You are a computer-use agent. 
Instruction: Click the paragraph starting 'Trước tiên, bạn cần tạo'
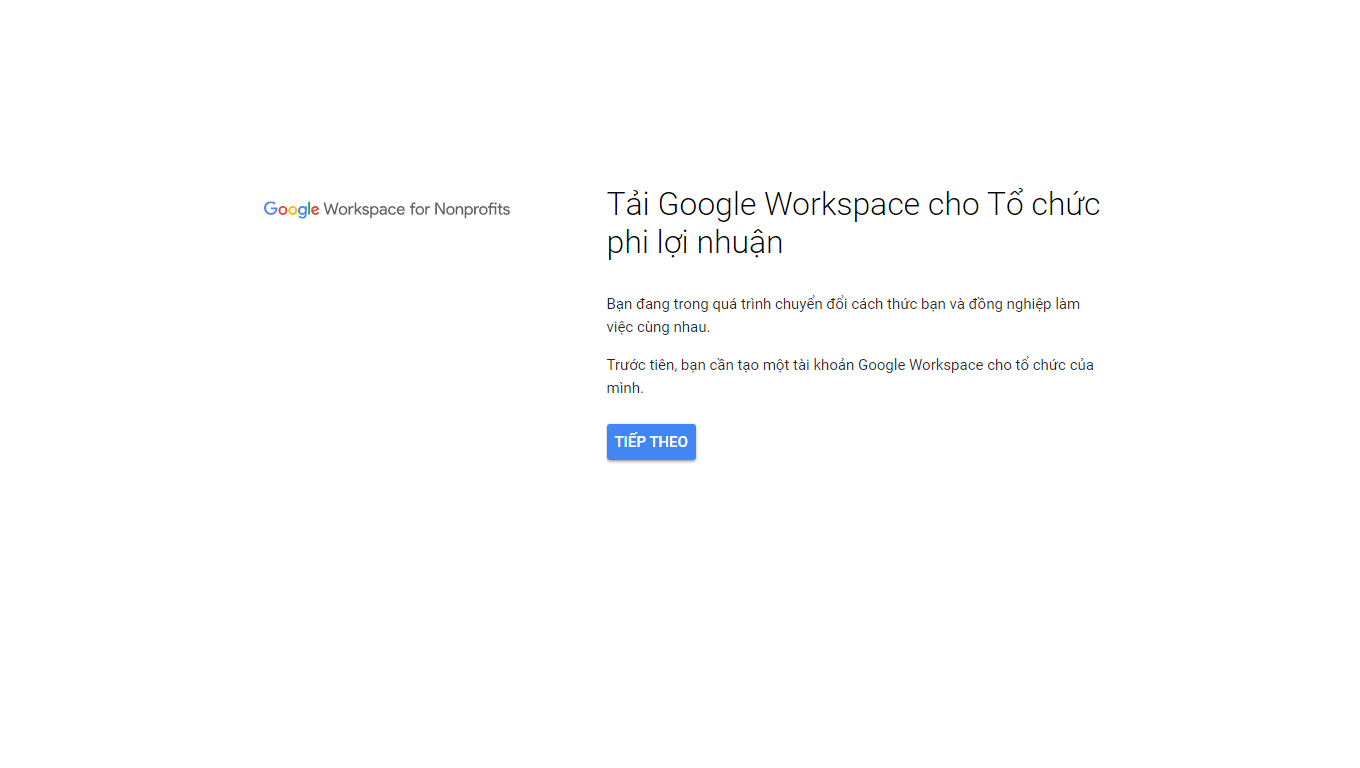coord(850,376)
